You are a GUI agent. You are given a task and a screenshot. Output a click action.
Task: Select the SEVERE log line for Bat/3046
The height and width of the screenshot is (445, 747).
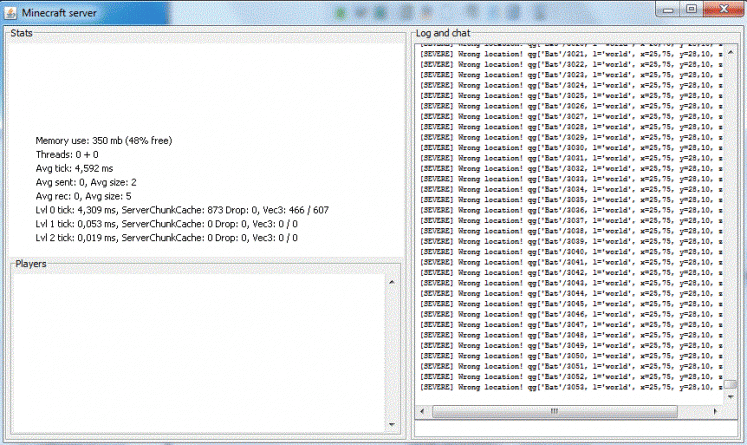[x=571, y=314]
